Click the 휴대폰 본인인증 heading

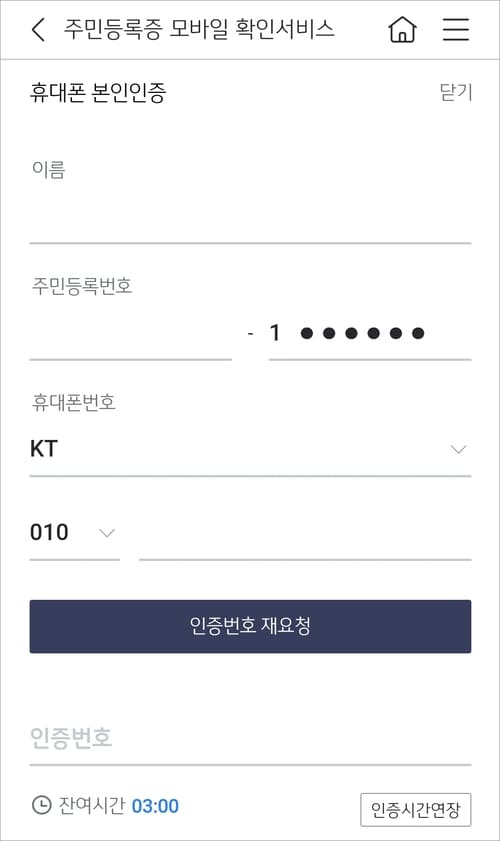[98, 92]
